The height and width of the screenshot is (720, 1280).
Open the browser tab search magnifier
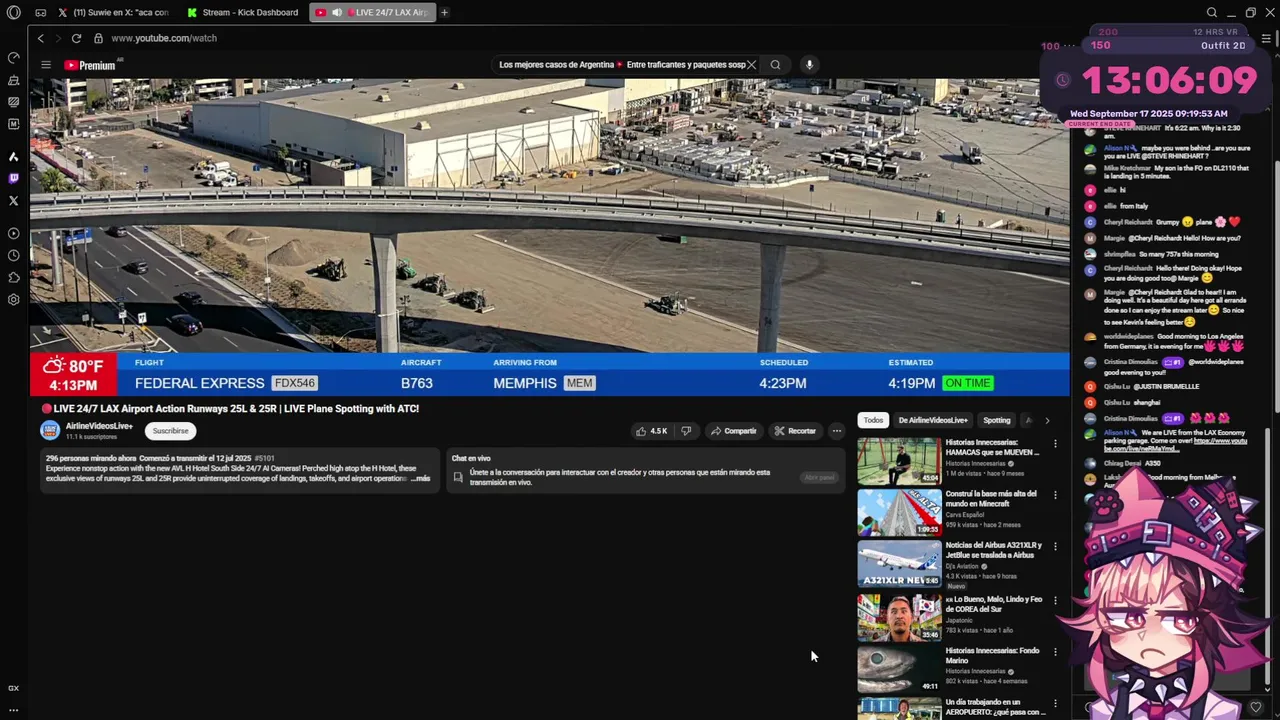point(1211,12)
